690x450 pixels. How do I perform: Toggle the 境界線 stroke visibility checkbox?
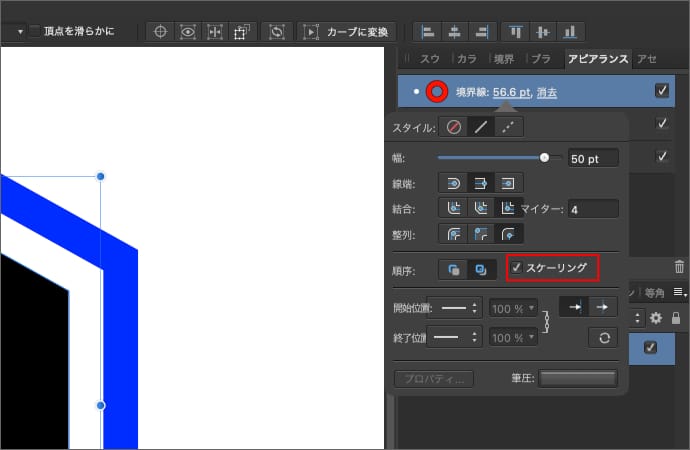tap(662, 91)
